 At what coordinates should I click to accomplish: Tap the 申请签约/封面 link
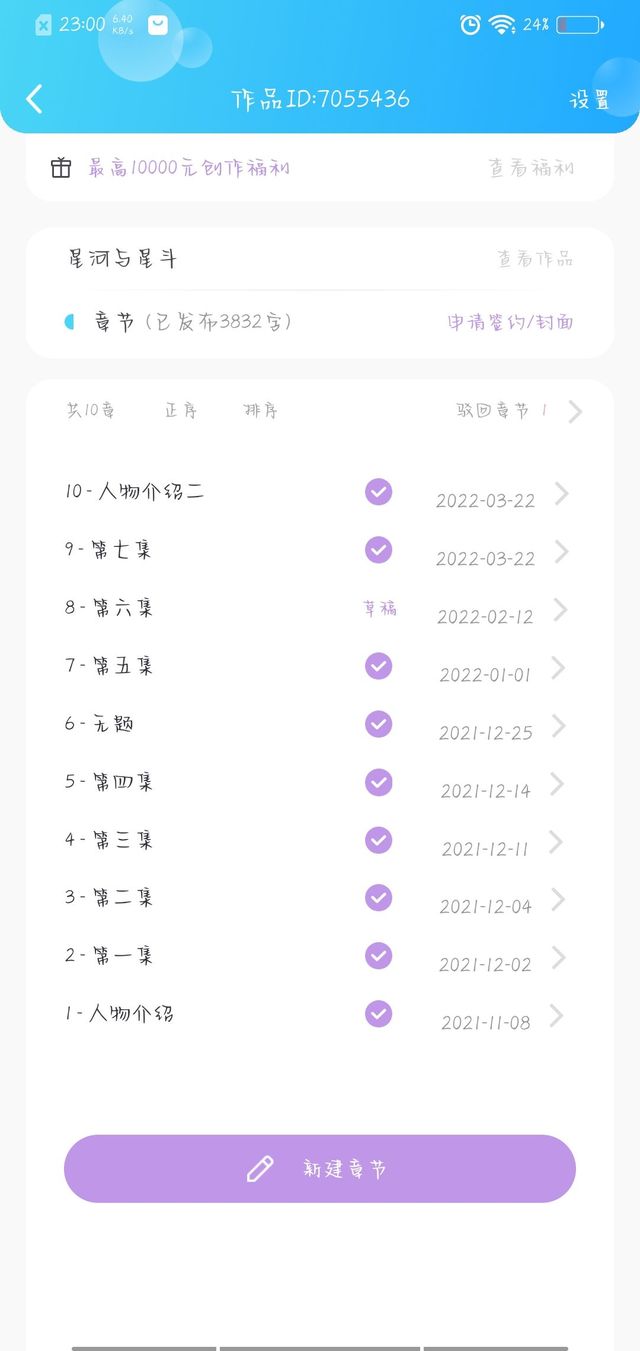tap(511, 322)
